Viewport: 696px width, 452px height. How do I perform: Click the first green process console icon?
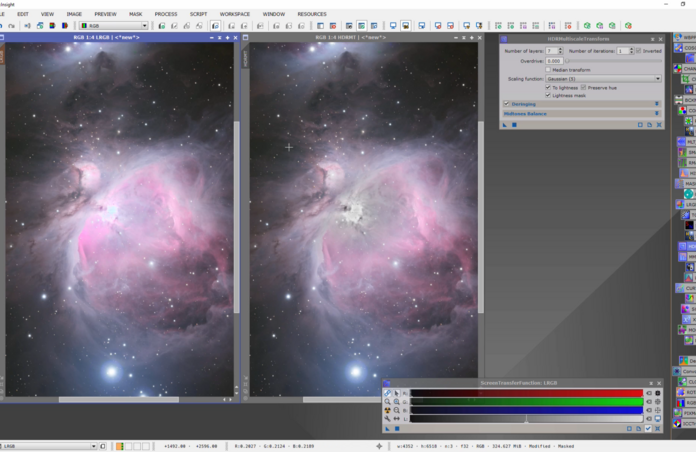click(587, 26)
